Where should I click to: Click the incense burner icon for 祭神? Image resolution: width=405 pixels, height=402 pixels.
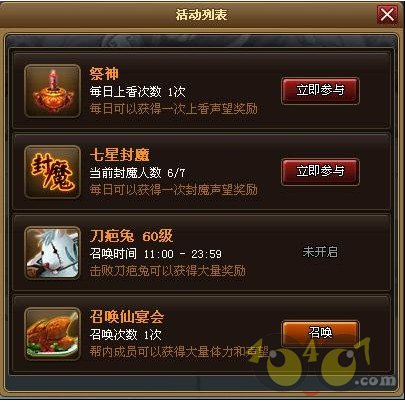(x=52, y=91)
